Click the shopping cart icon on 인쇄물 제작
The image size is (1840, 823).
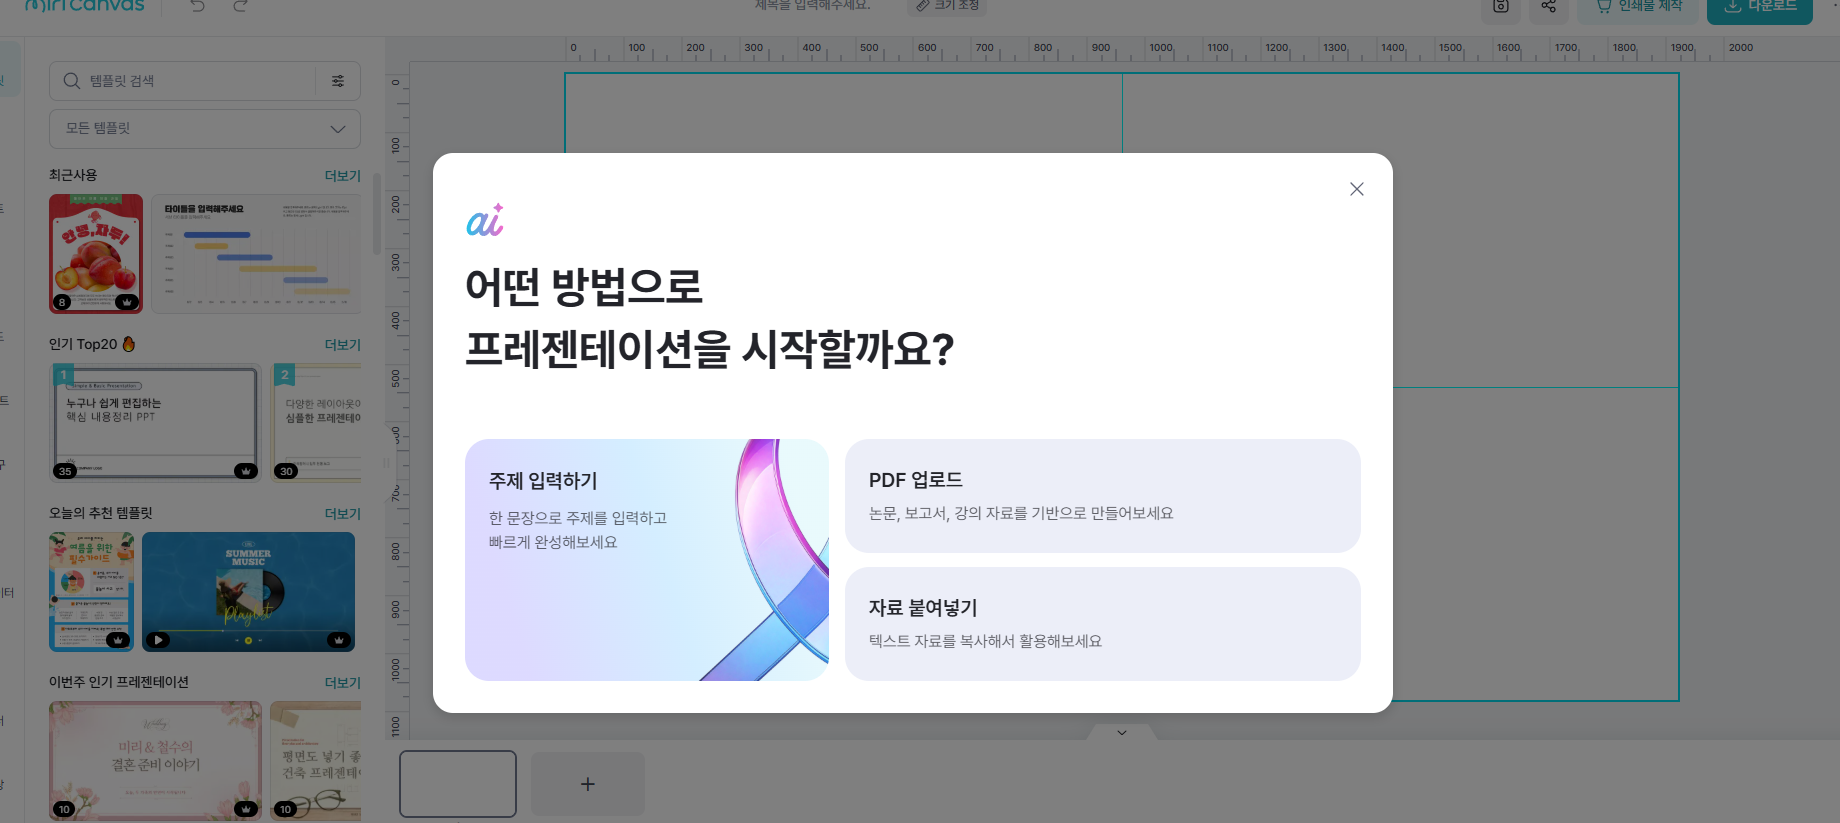click(1603, 6)
